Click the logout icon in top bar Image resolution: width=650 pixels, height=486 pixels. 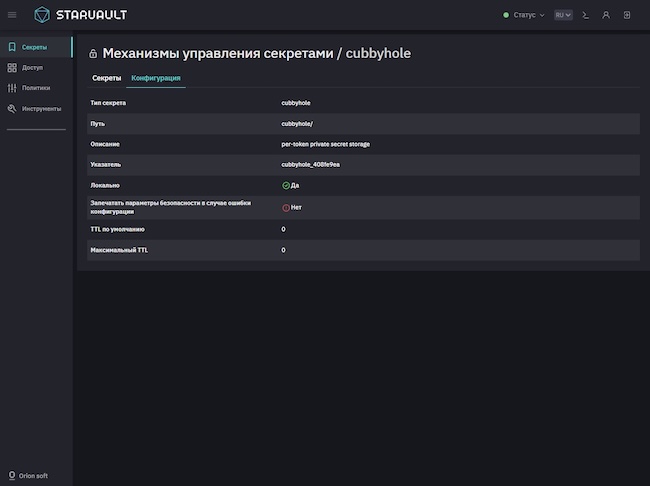point(626,15)
